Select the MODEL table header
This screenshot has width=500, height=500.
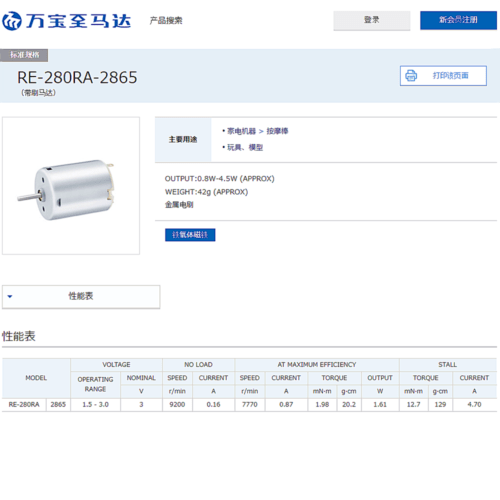[x=36, y=378]
